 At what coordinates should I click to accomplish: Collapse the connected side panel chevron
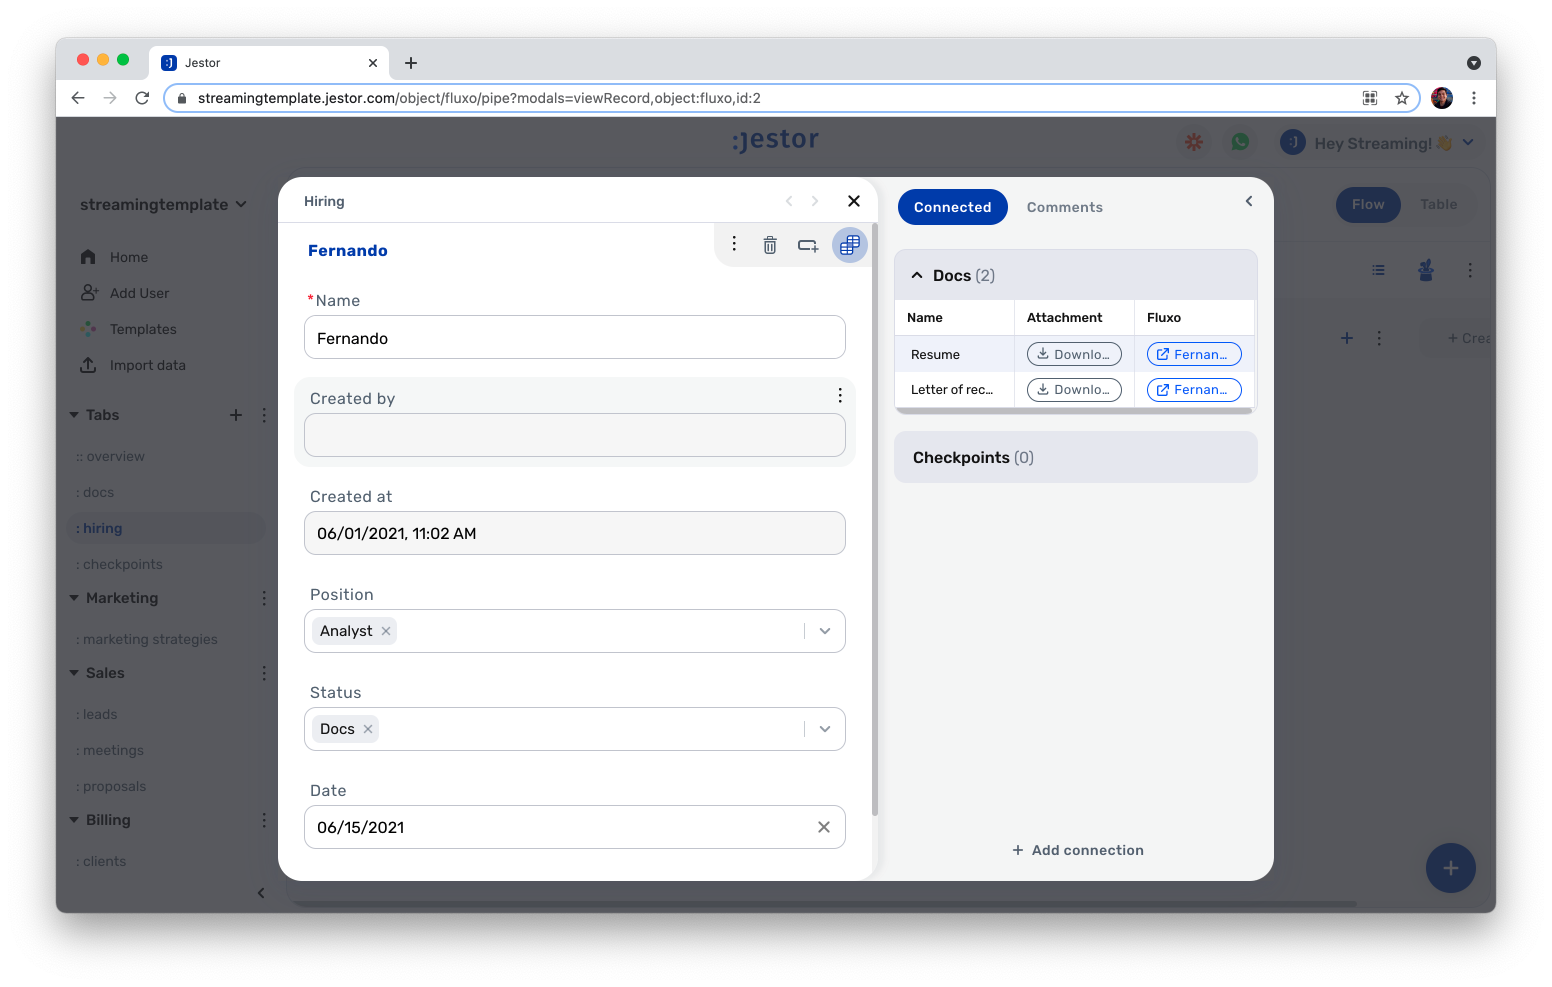1249,201
